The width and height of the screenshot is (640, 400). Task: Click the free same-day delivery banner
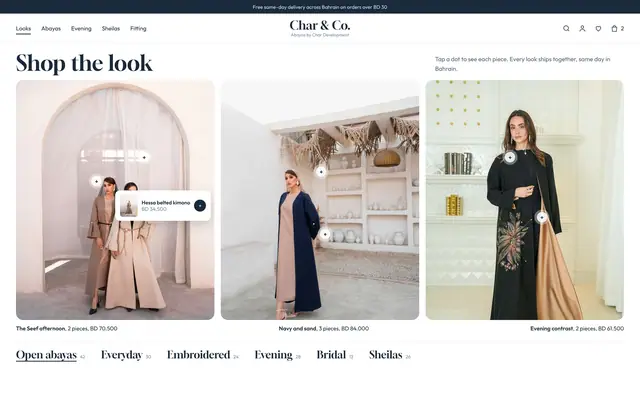(x=320, y=7)
